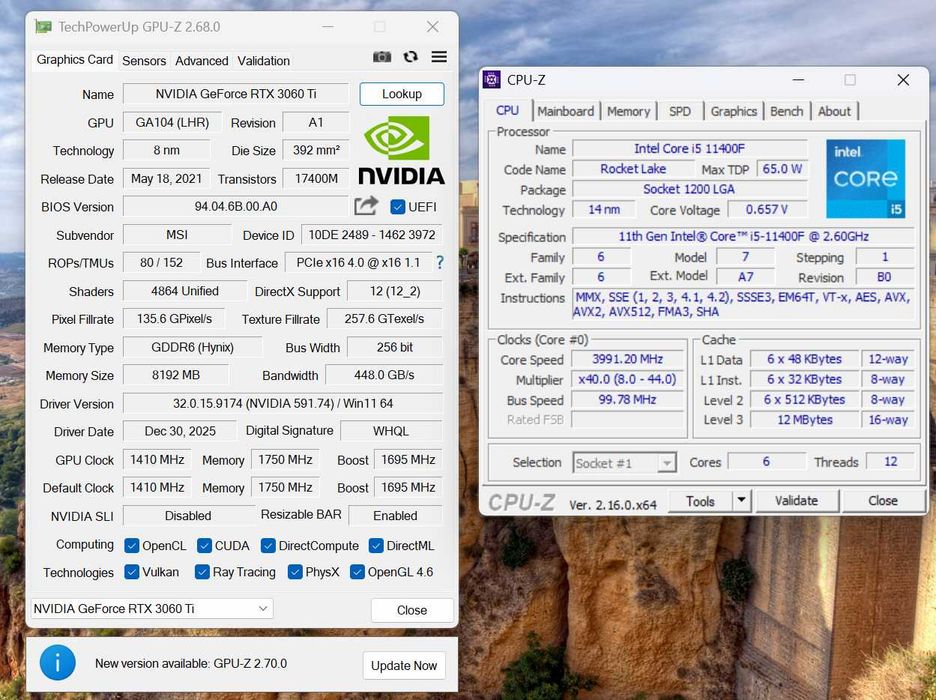Open the GPU selection dropdown in GPU-Z
The image size is (936, 700).
click(x=152, y=609)
